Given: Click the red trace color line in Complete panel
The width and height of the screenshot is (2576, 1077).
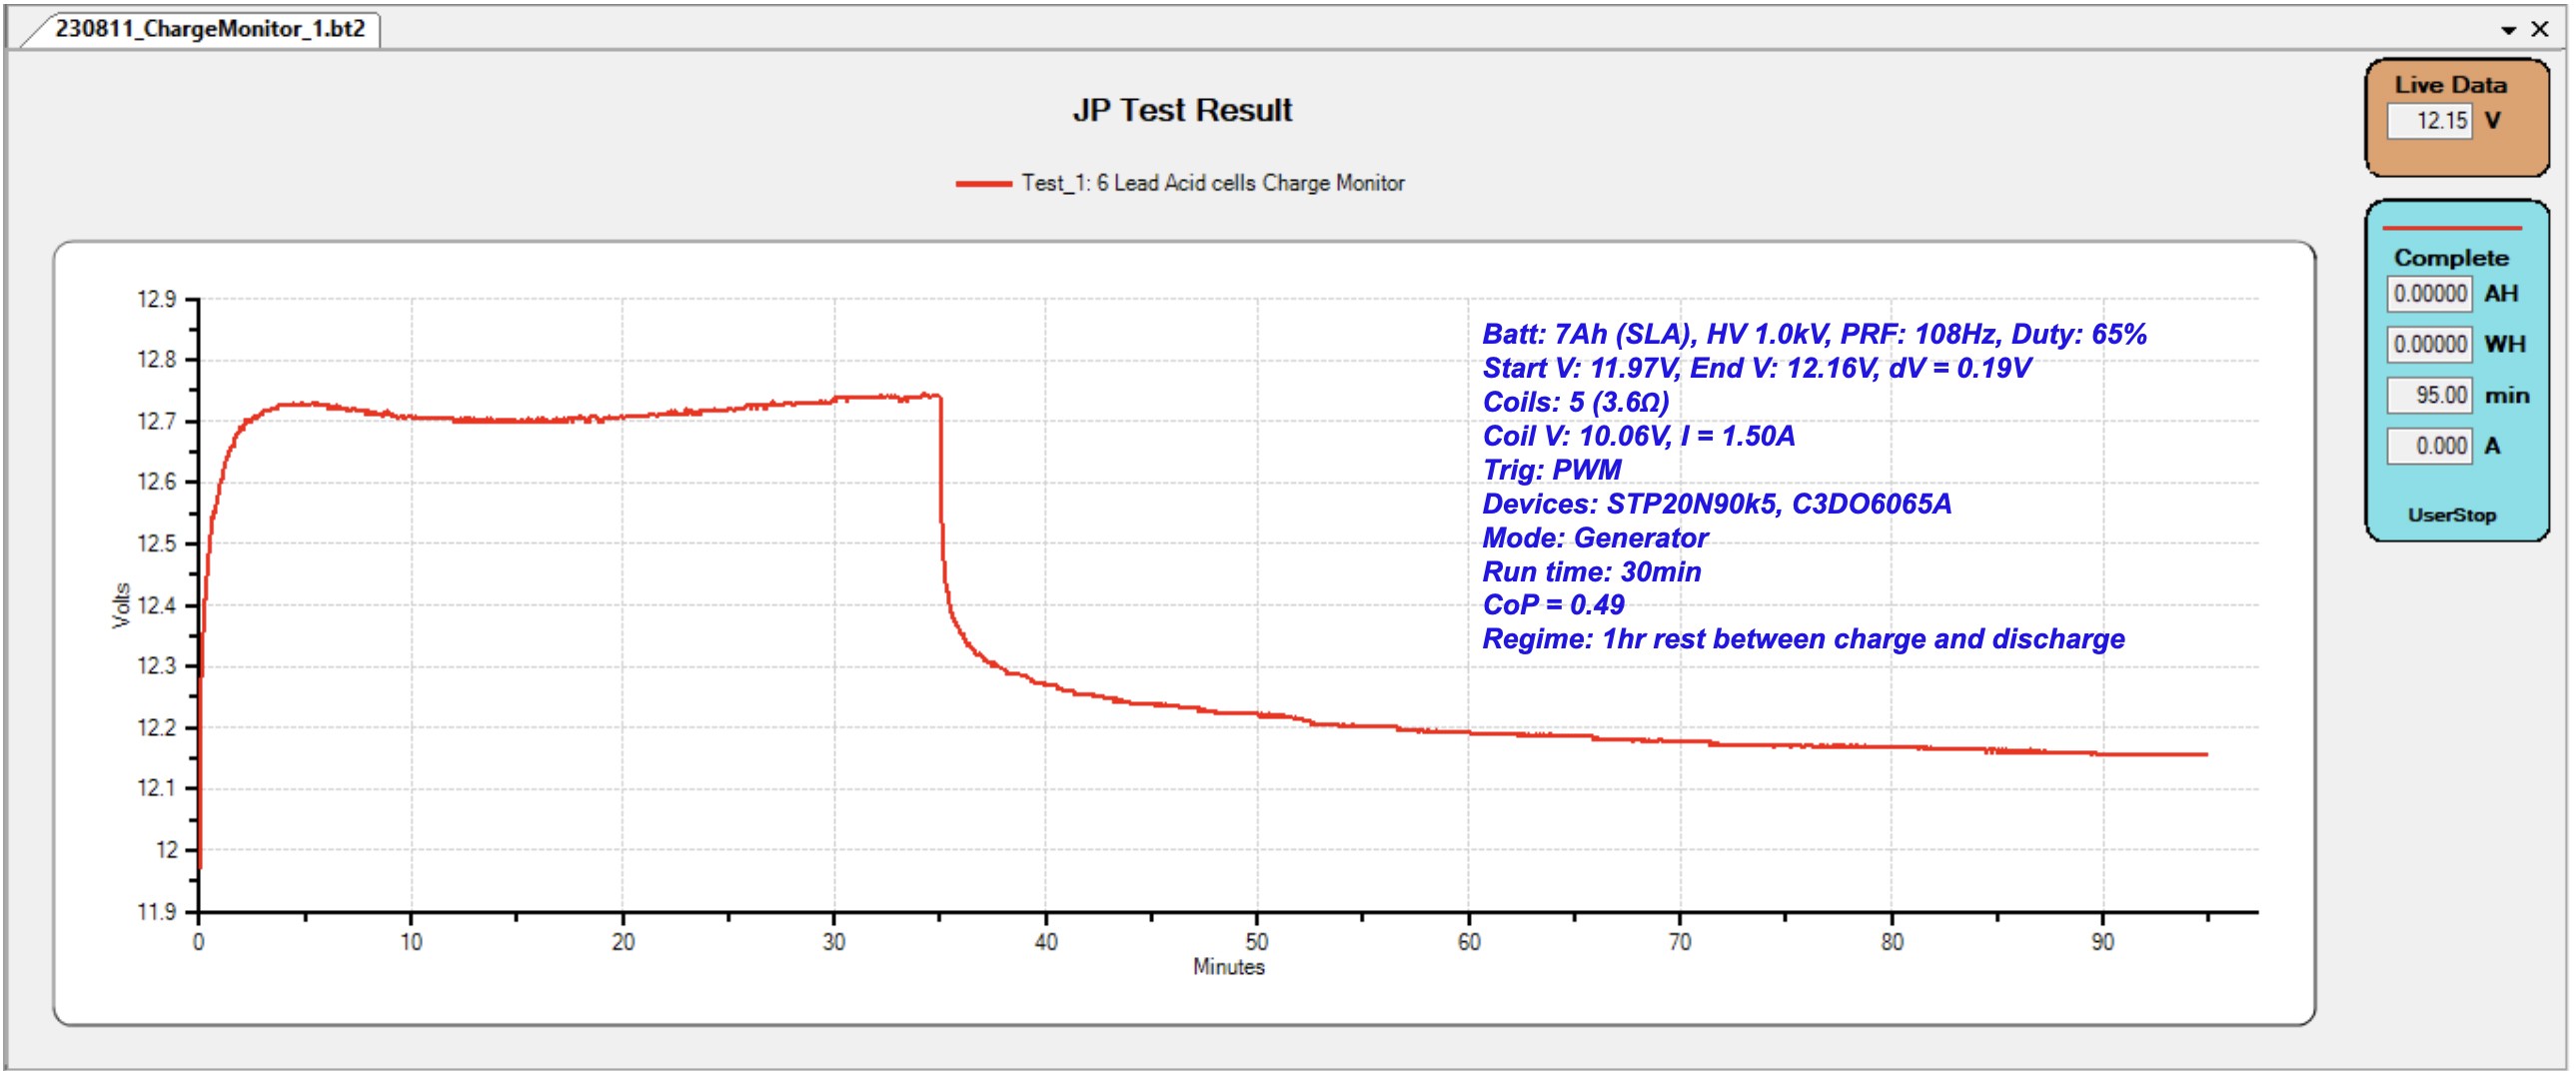Looking at the screenshot, I should point(2452,229).
